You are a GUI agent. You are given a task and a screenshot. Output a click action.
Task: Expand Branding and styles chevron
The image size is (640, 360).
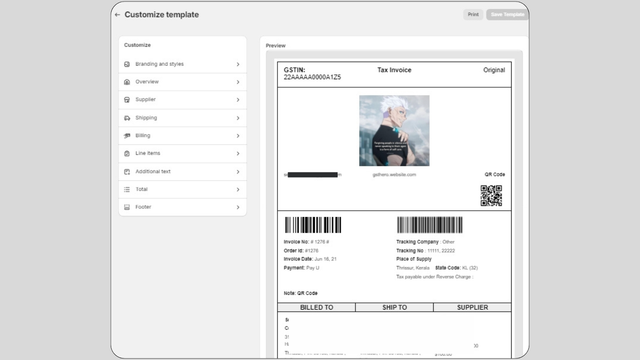[238, 64]
